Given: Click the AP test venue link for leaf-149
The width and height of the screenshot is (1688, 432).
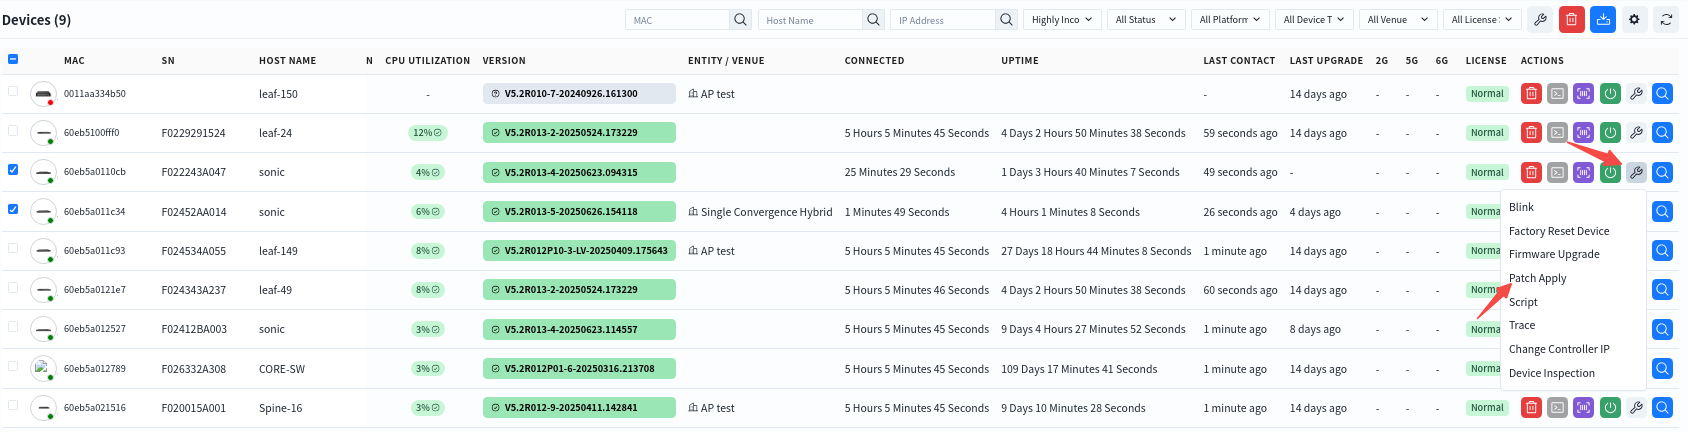Looking at the screenshot, I should tap(717, 251).
